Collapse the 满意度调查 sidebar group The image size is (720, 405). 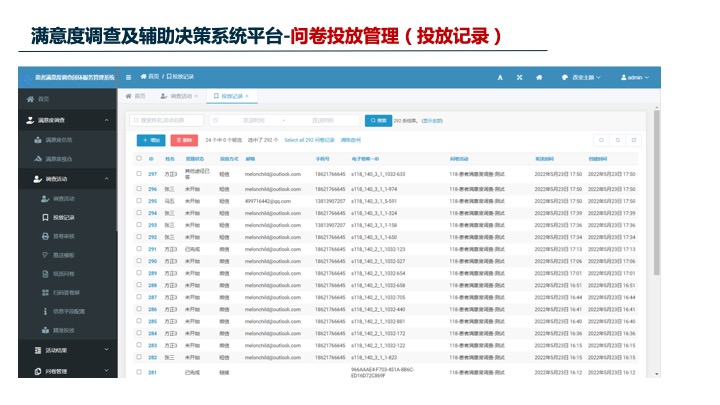pos(107,120)
